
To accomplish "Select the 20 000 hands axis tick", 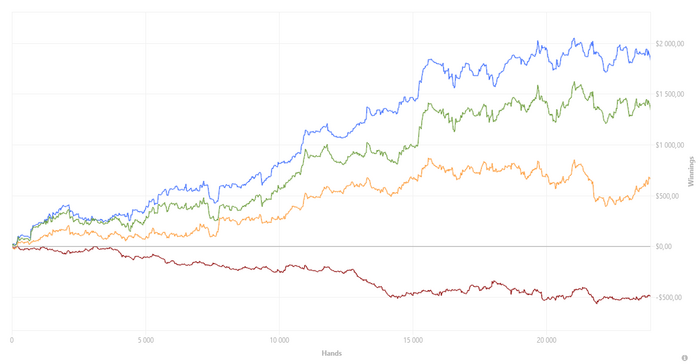I will pos(546,340).
